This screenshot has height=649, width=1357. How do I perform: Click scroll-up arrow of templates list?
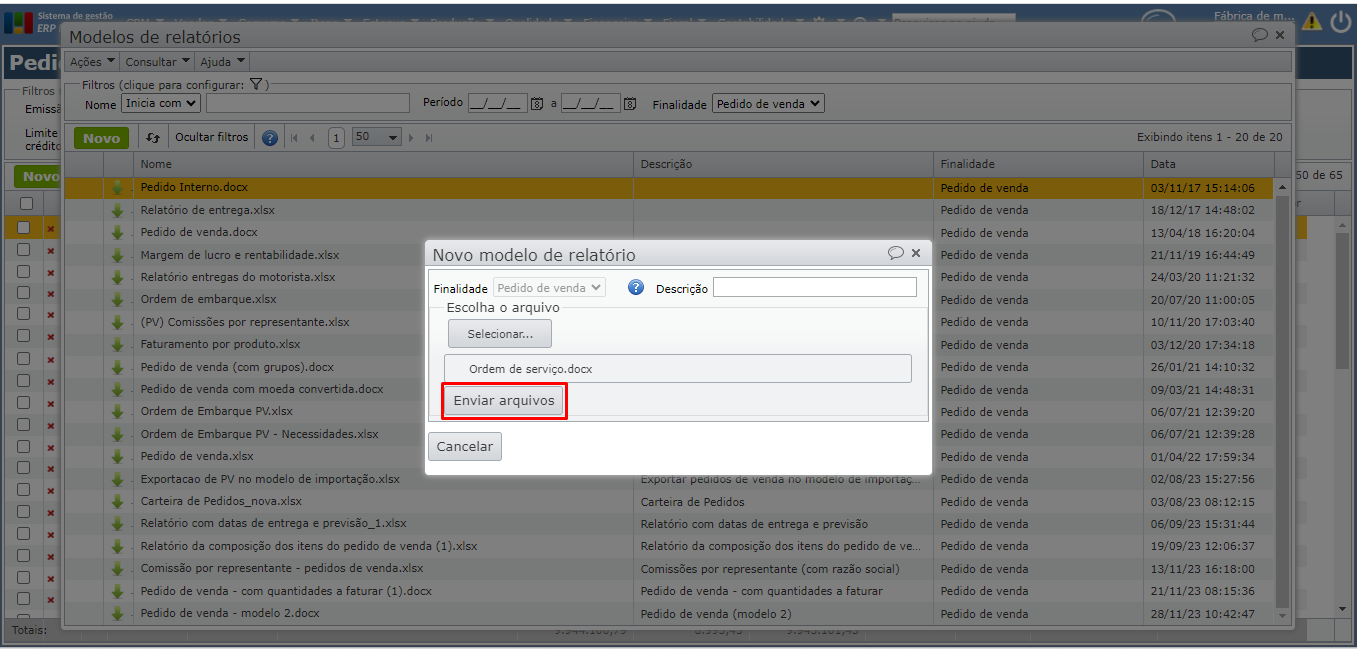click(x=1283, y=188)
